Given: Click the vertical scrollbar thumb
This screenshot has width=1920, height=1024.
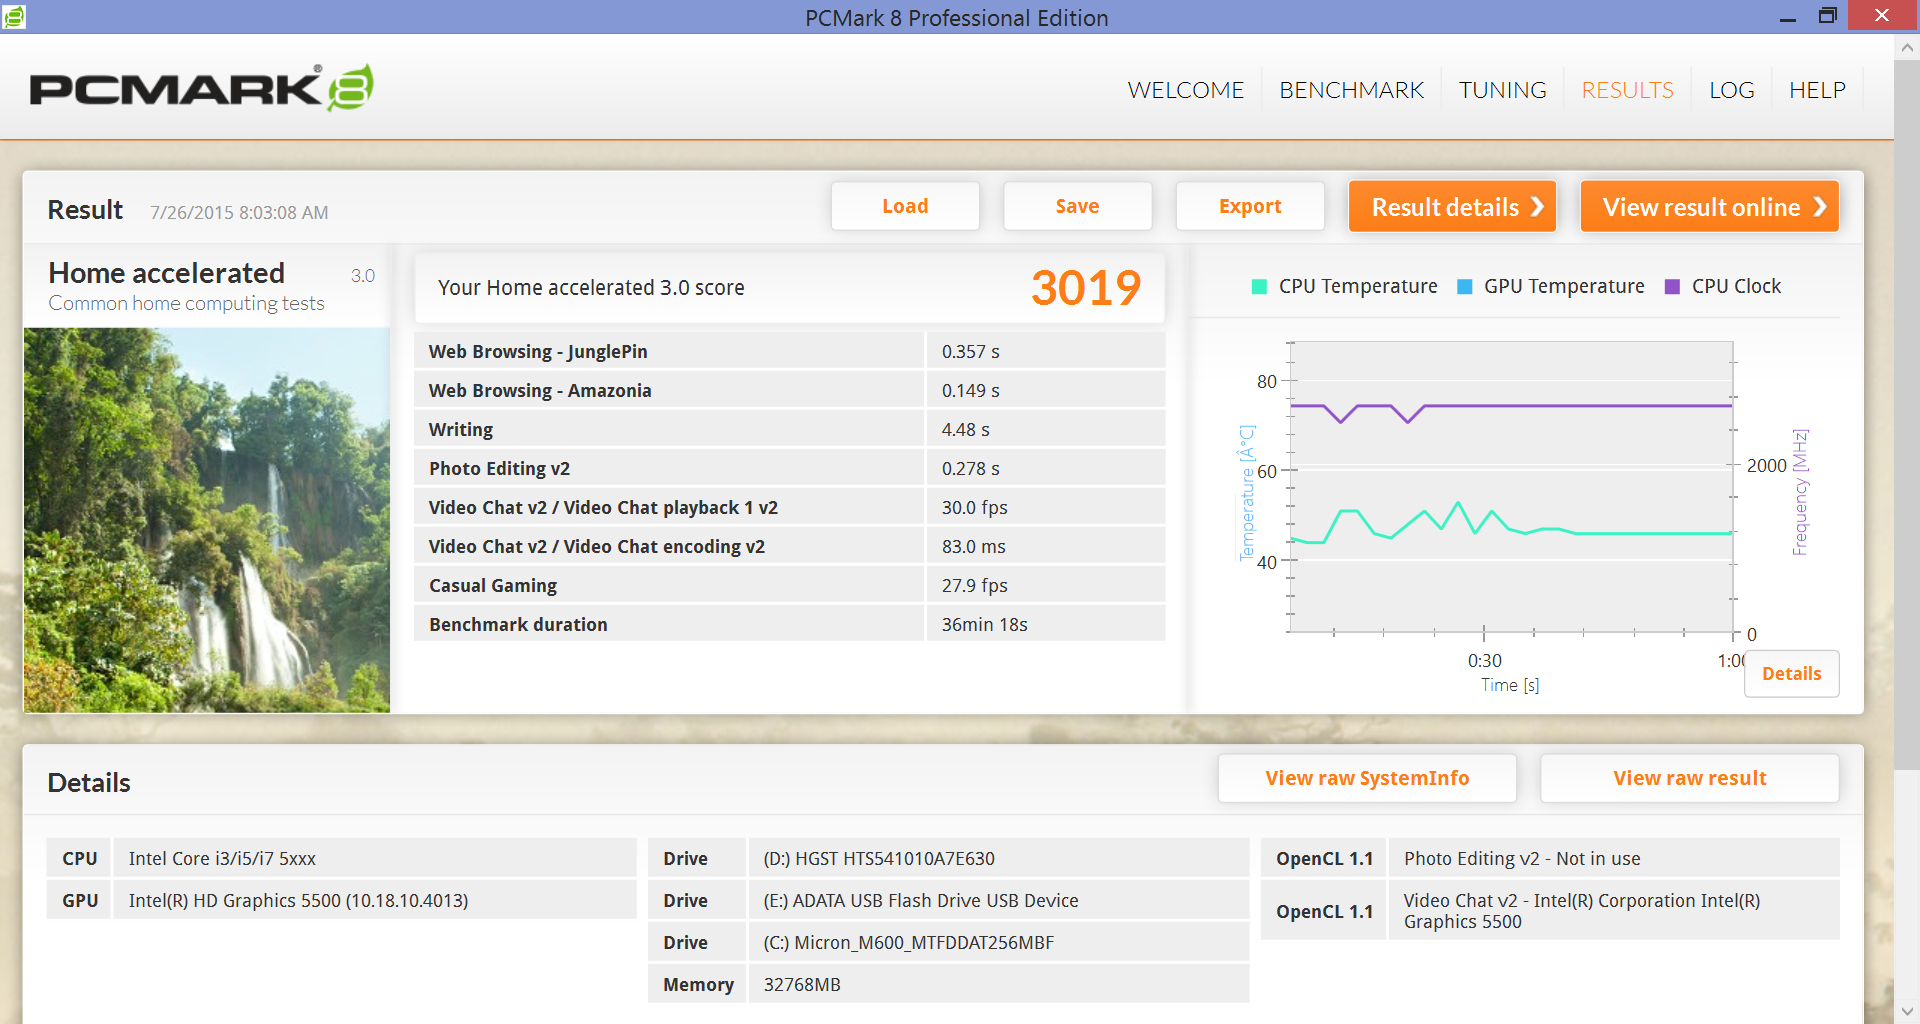Looking at the screenshot, I should tap(1907, 415).
